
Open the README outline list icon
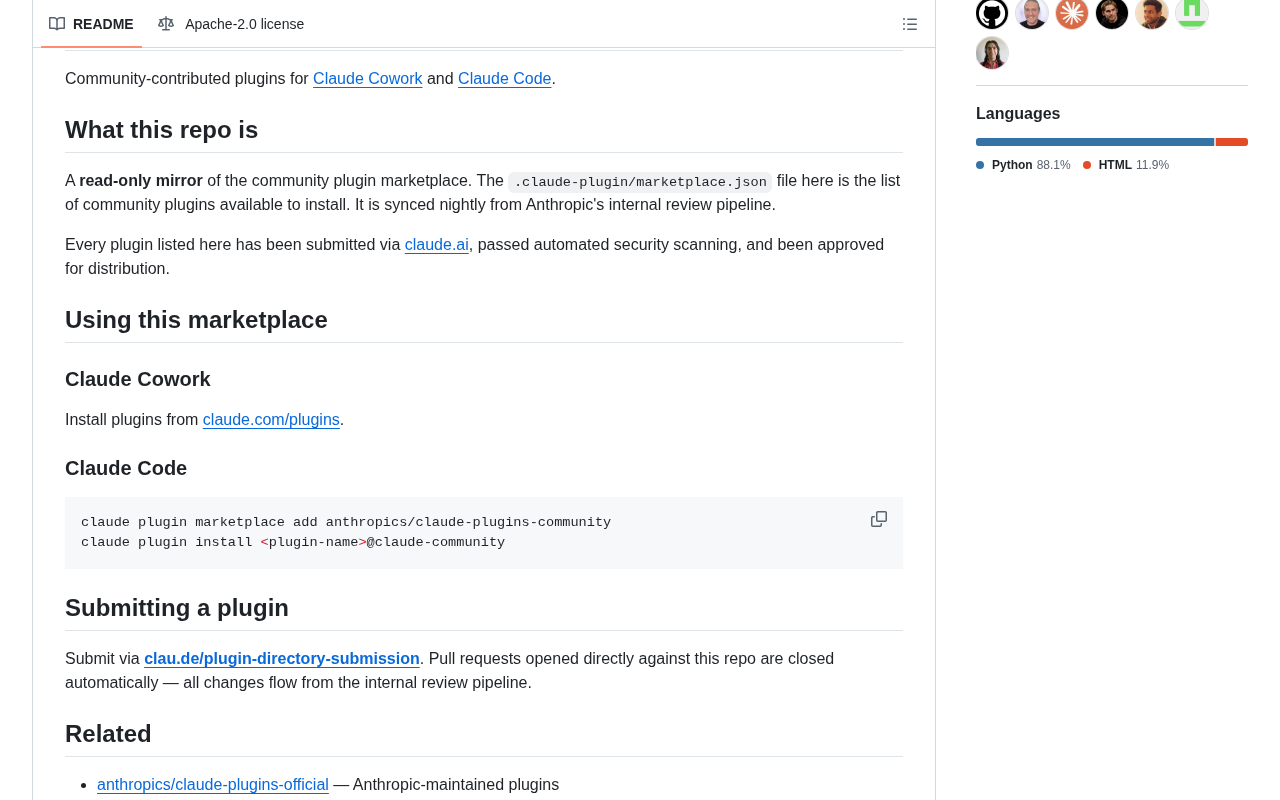(x=910, y=24)
